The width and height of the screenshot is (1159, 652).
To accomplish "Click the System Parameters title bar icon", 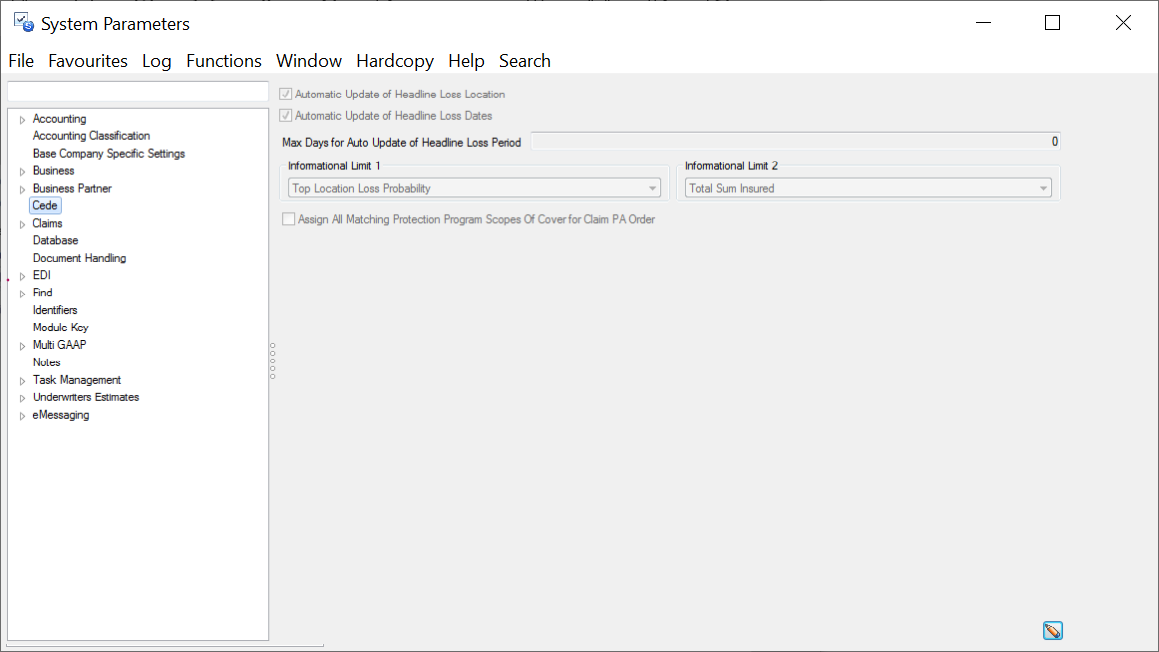I will pos(23,22).
